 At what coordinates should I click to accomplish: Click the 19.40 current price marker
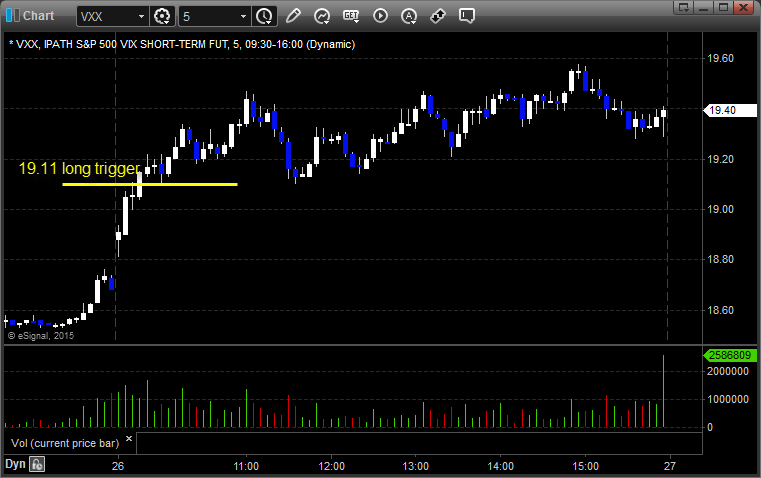[730, 111]
